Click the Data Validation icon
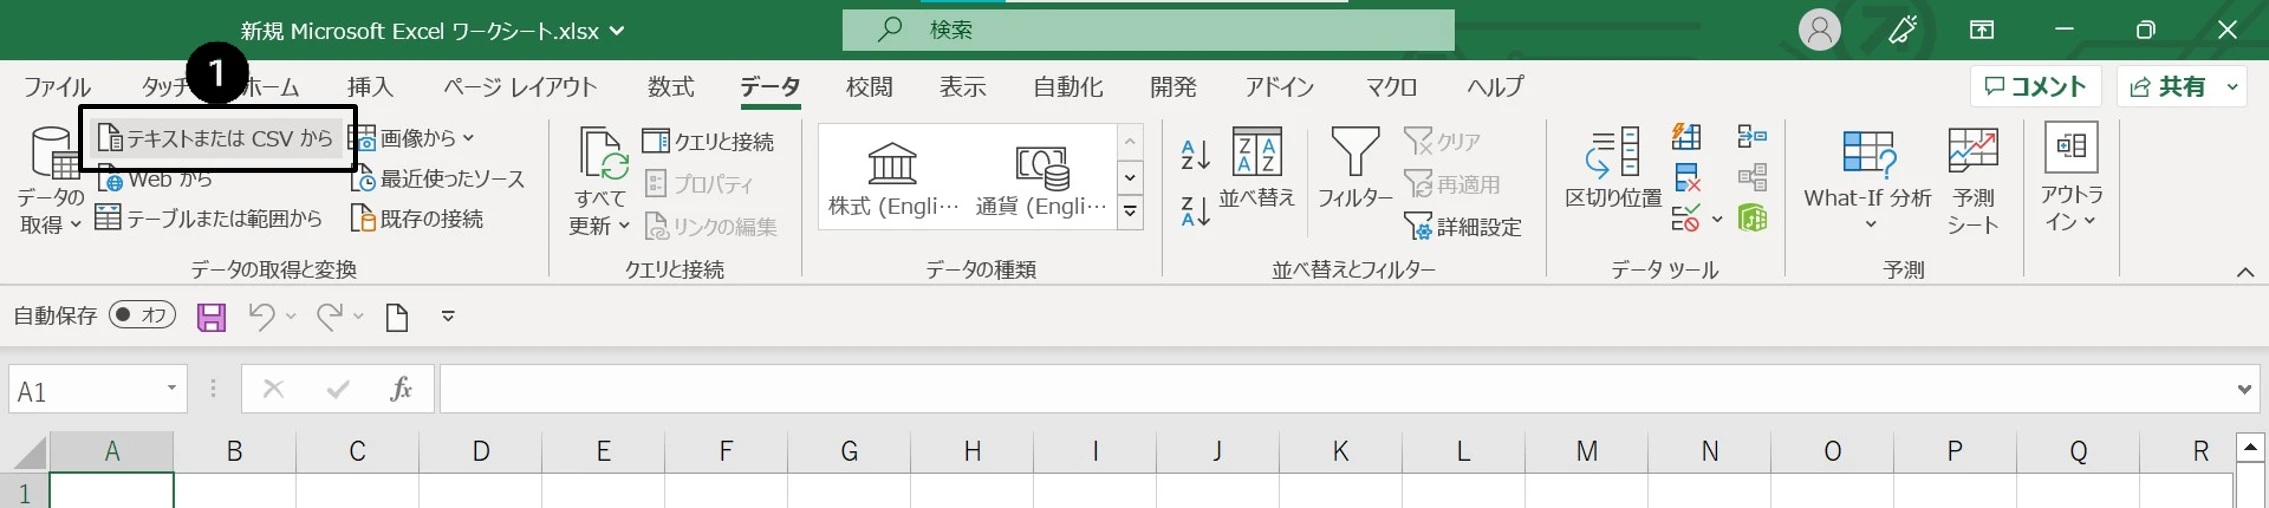Screen dimensions: 2269x508 1686,218
